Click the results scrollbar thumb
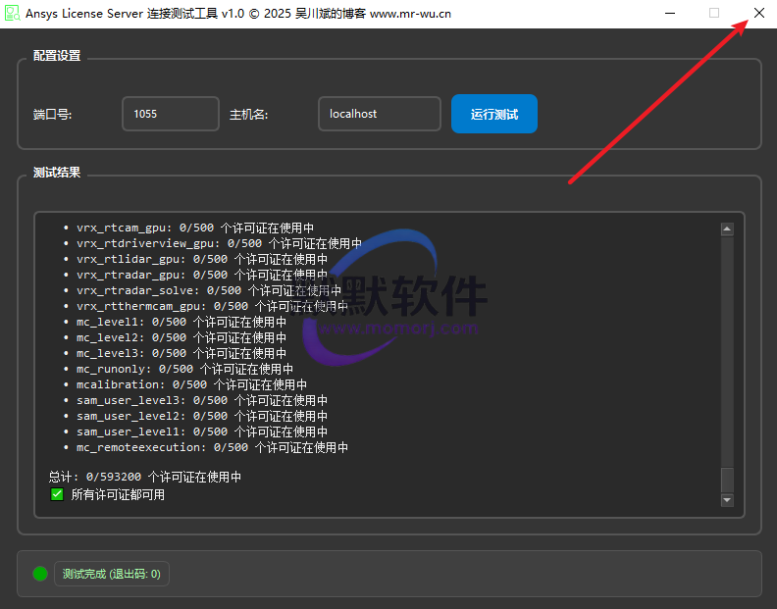 click(727, 480)
